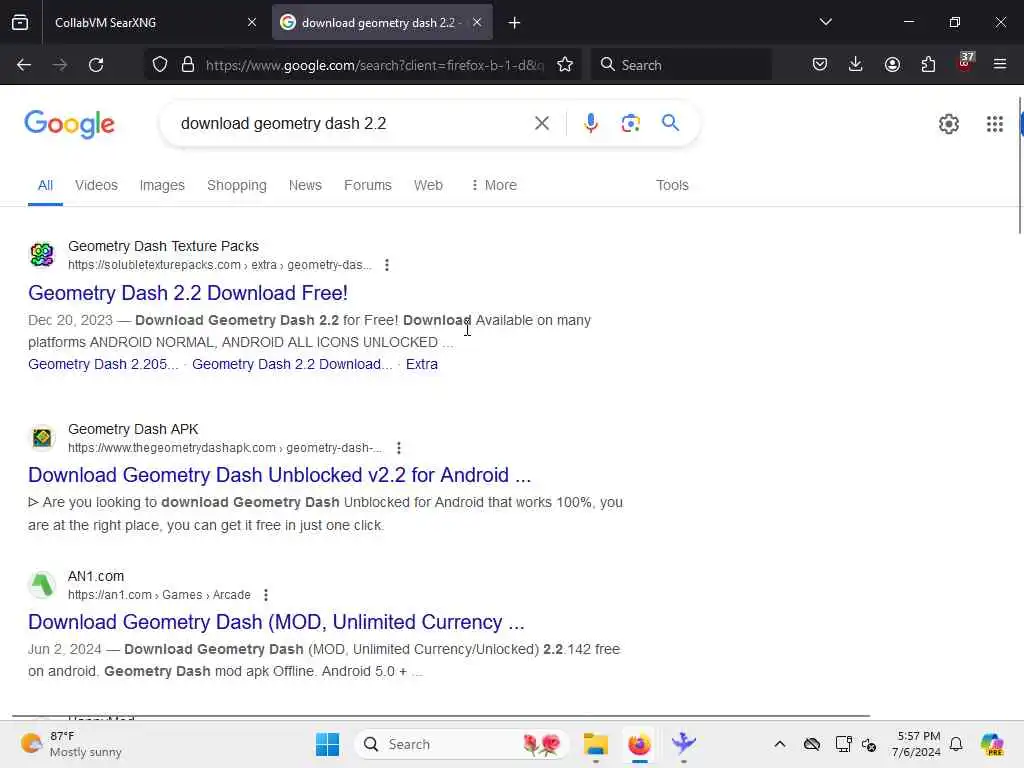
Task: Open options for AN1.com result
Action: [265, 595]
